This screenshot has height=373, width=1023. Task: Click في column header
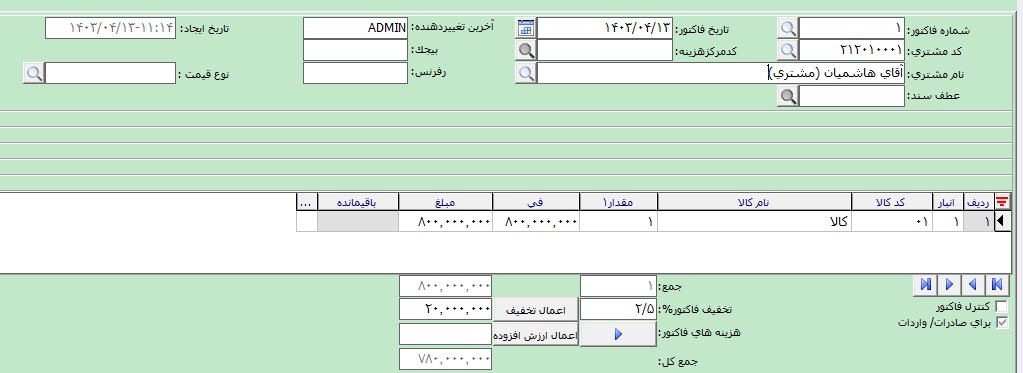tap(536, 203)
